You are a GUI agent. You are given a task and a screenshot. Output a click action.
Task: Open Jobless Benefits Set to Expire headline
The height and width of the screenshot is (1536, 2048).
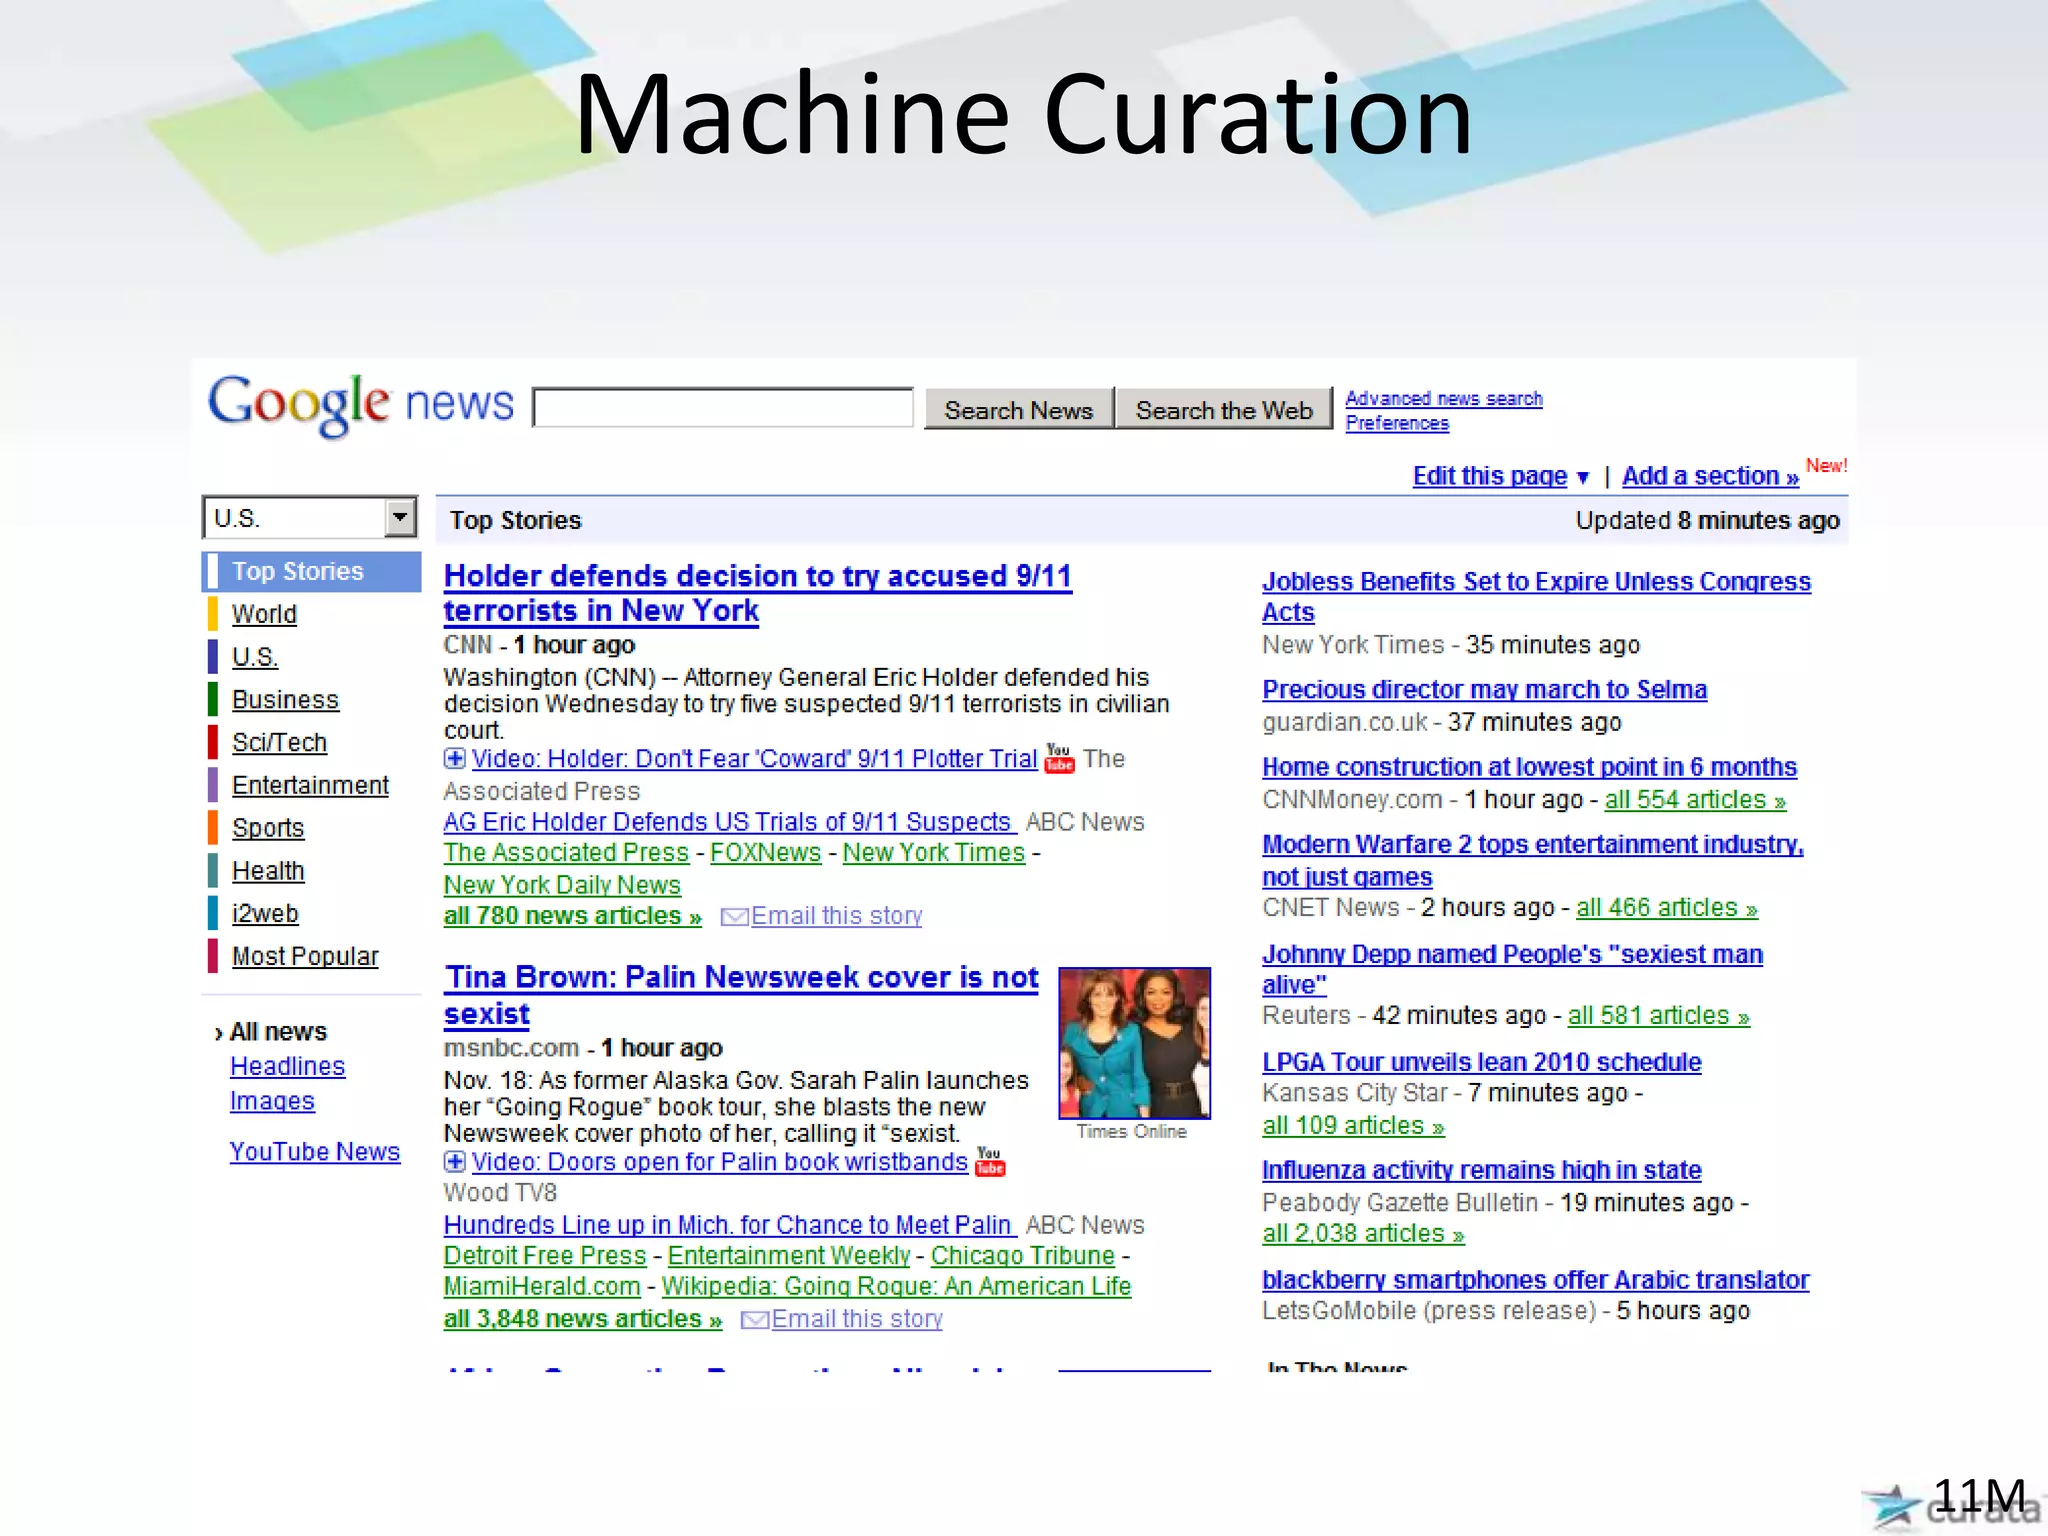click(x=1536, y=597)
